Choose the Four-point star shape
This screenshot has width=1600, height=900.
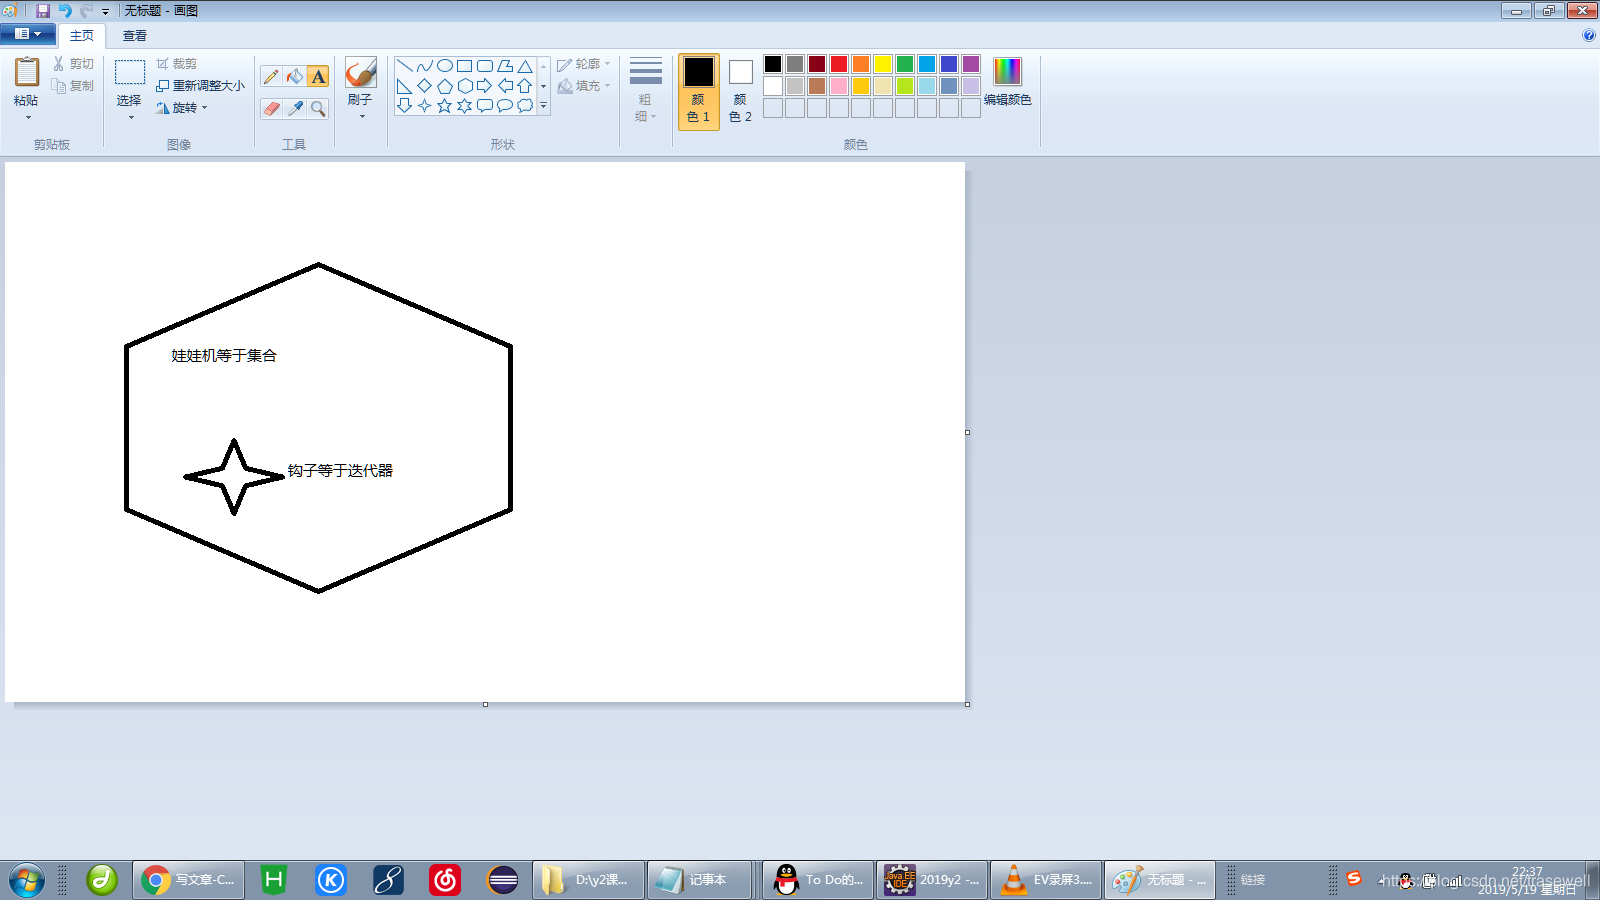425,105
